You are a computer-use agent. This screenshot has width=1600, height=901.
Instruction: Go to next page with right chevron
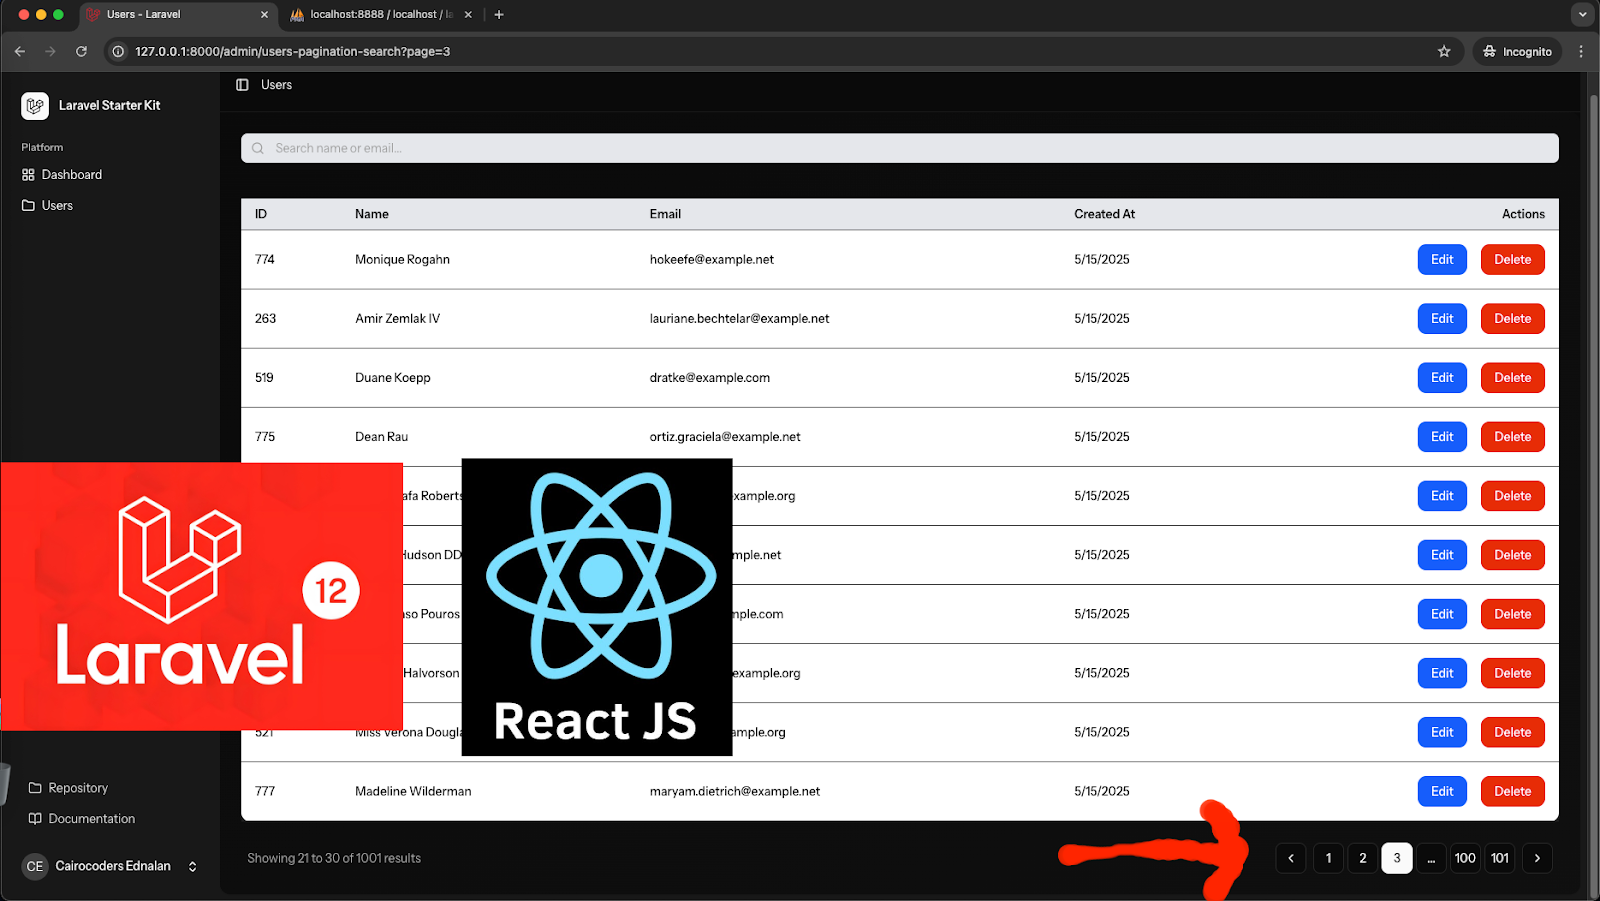(x=1537, y=858)
